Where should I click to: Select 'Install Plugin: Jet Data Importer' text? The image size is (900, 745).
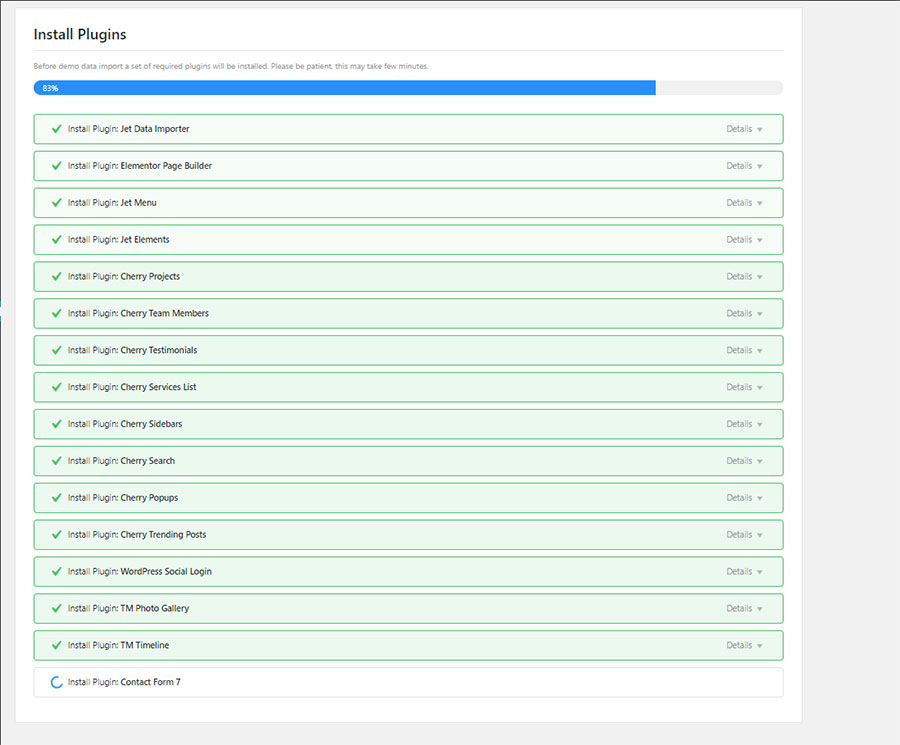pyautogui.click(x=129, y=129)
